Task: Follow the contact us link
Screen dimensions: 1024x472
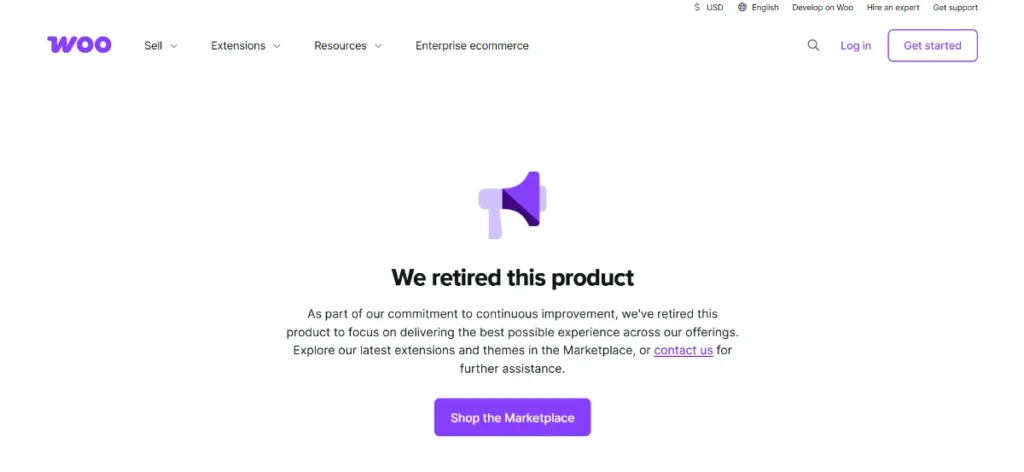Action: click(x=683, y=350)
